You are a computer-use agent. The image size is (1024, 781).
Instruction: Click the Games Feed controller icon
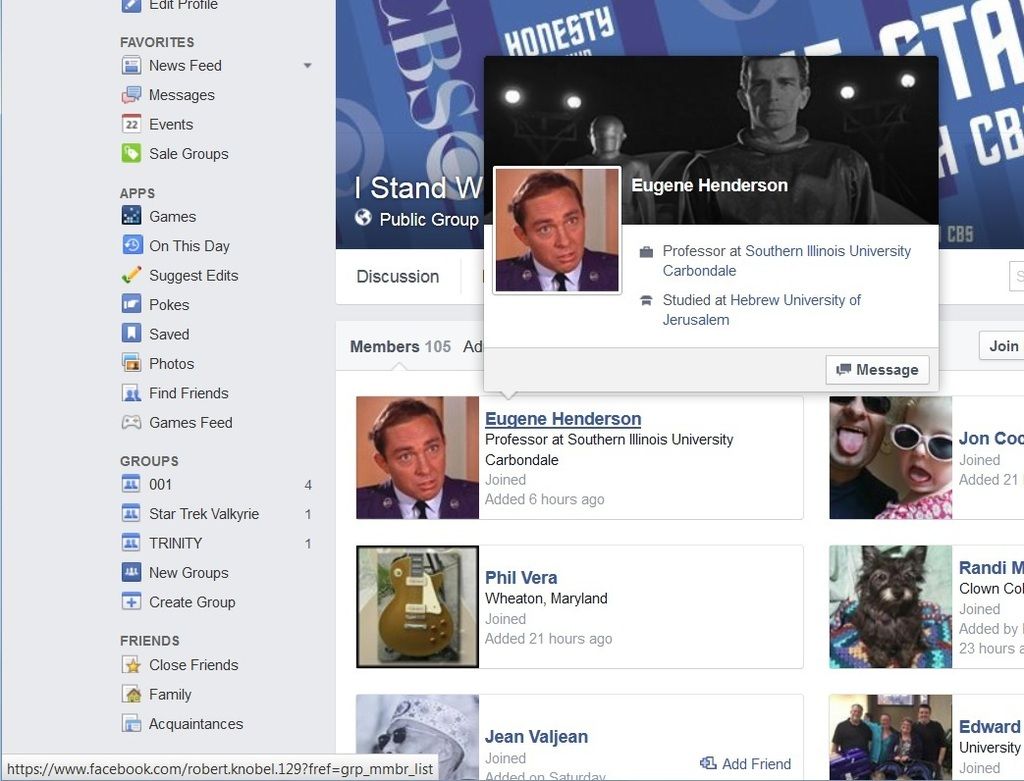click(131, 422)
